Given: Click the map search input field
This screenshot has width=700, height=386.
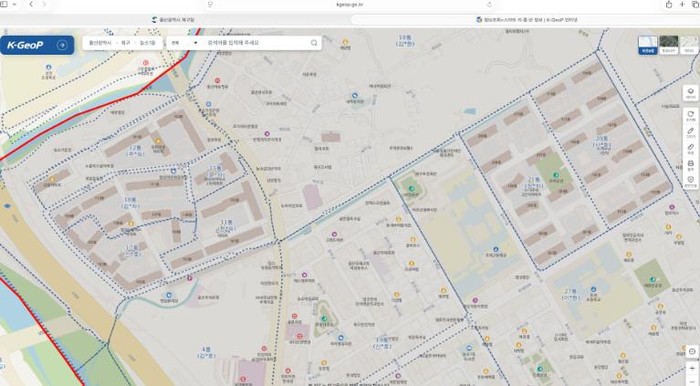Looking at the screenshot, I should pos(257,43).
